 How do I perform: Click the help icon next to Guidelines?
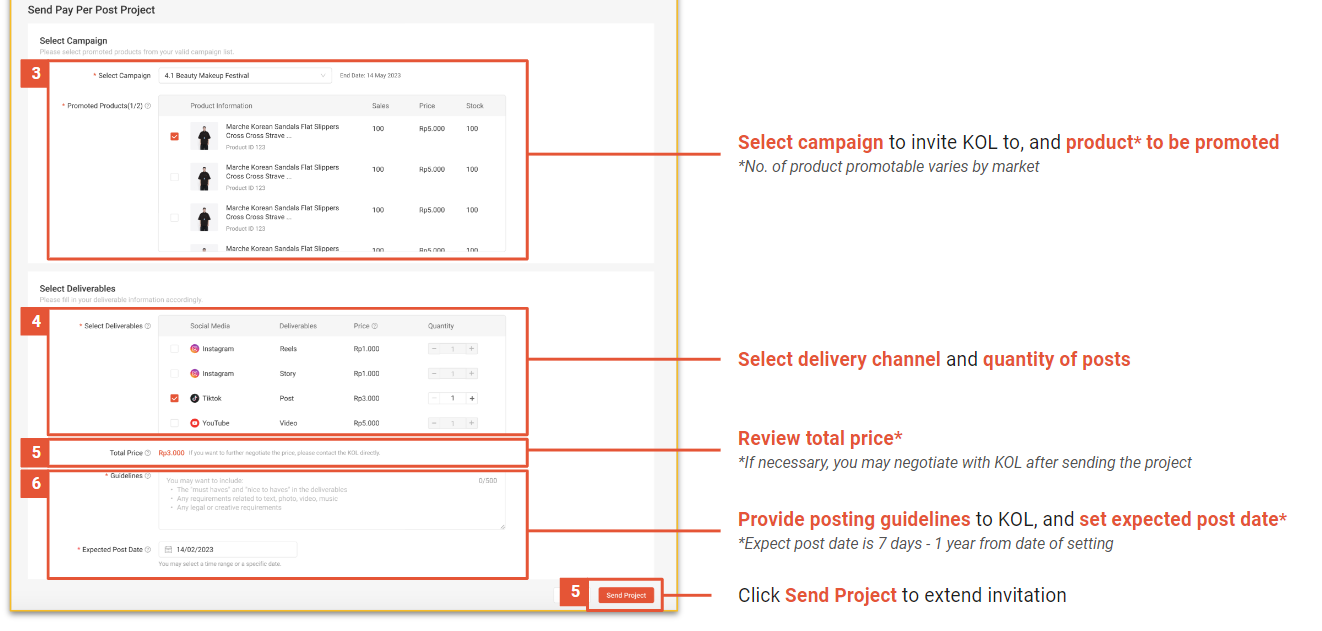[148, 476]
